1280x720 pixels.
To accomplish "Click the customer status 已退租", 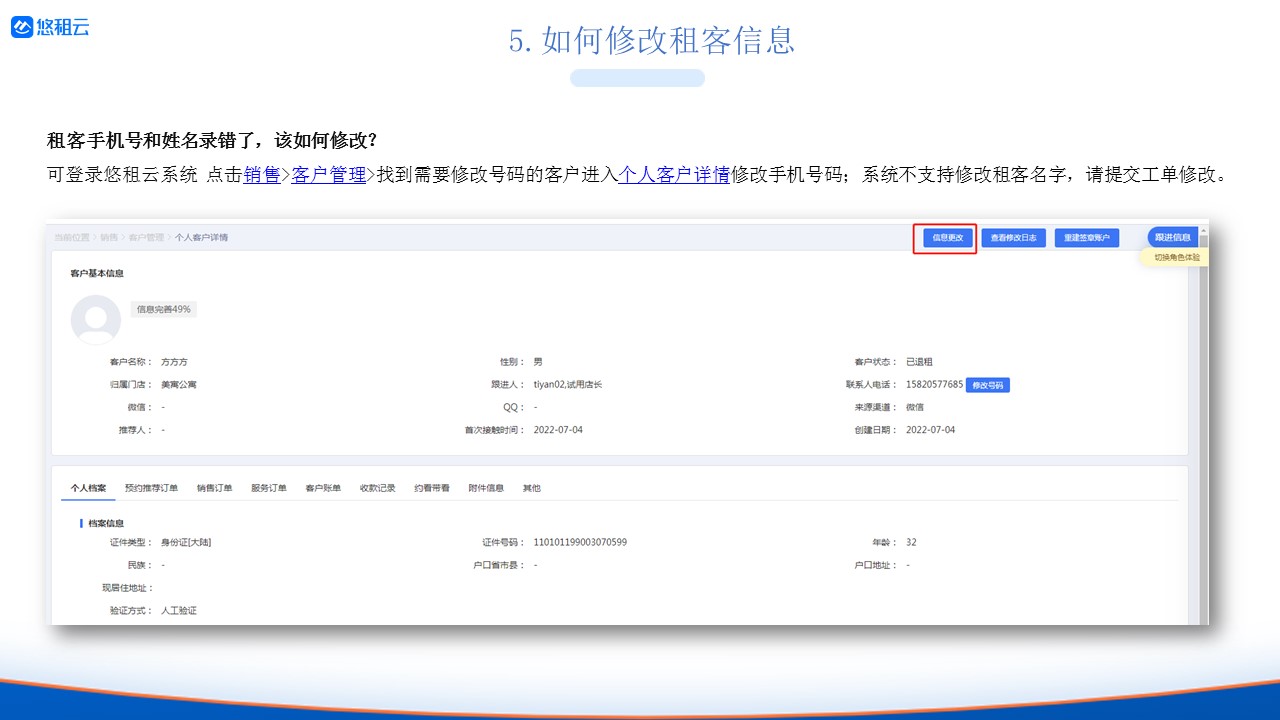I will [919, 362].
